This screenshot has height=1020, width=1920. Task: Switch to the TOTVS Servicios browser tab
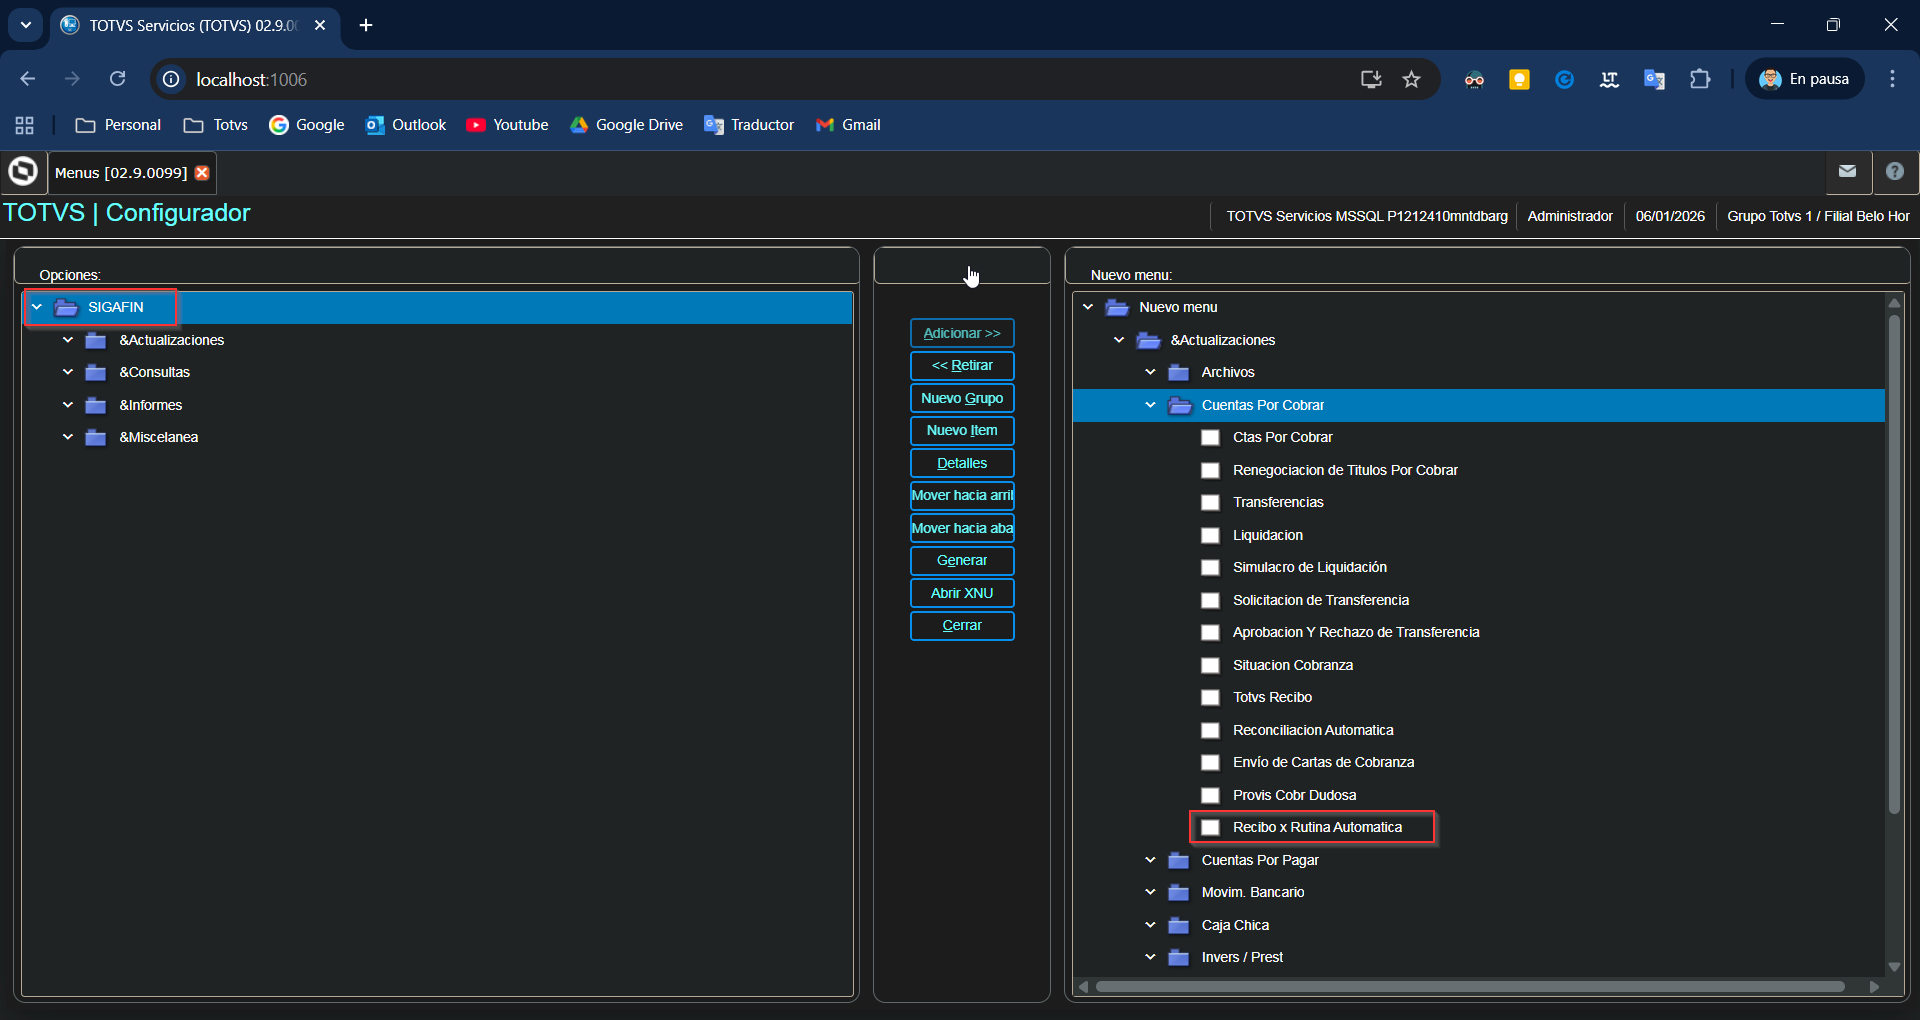(x=194, y=25)
